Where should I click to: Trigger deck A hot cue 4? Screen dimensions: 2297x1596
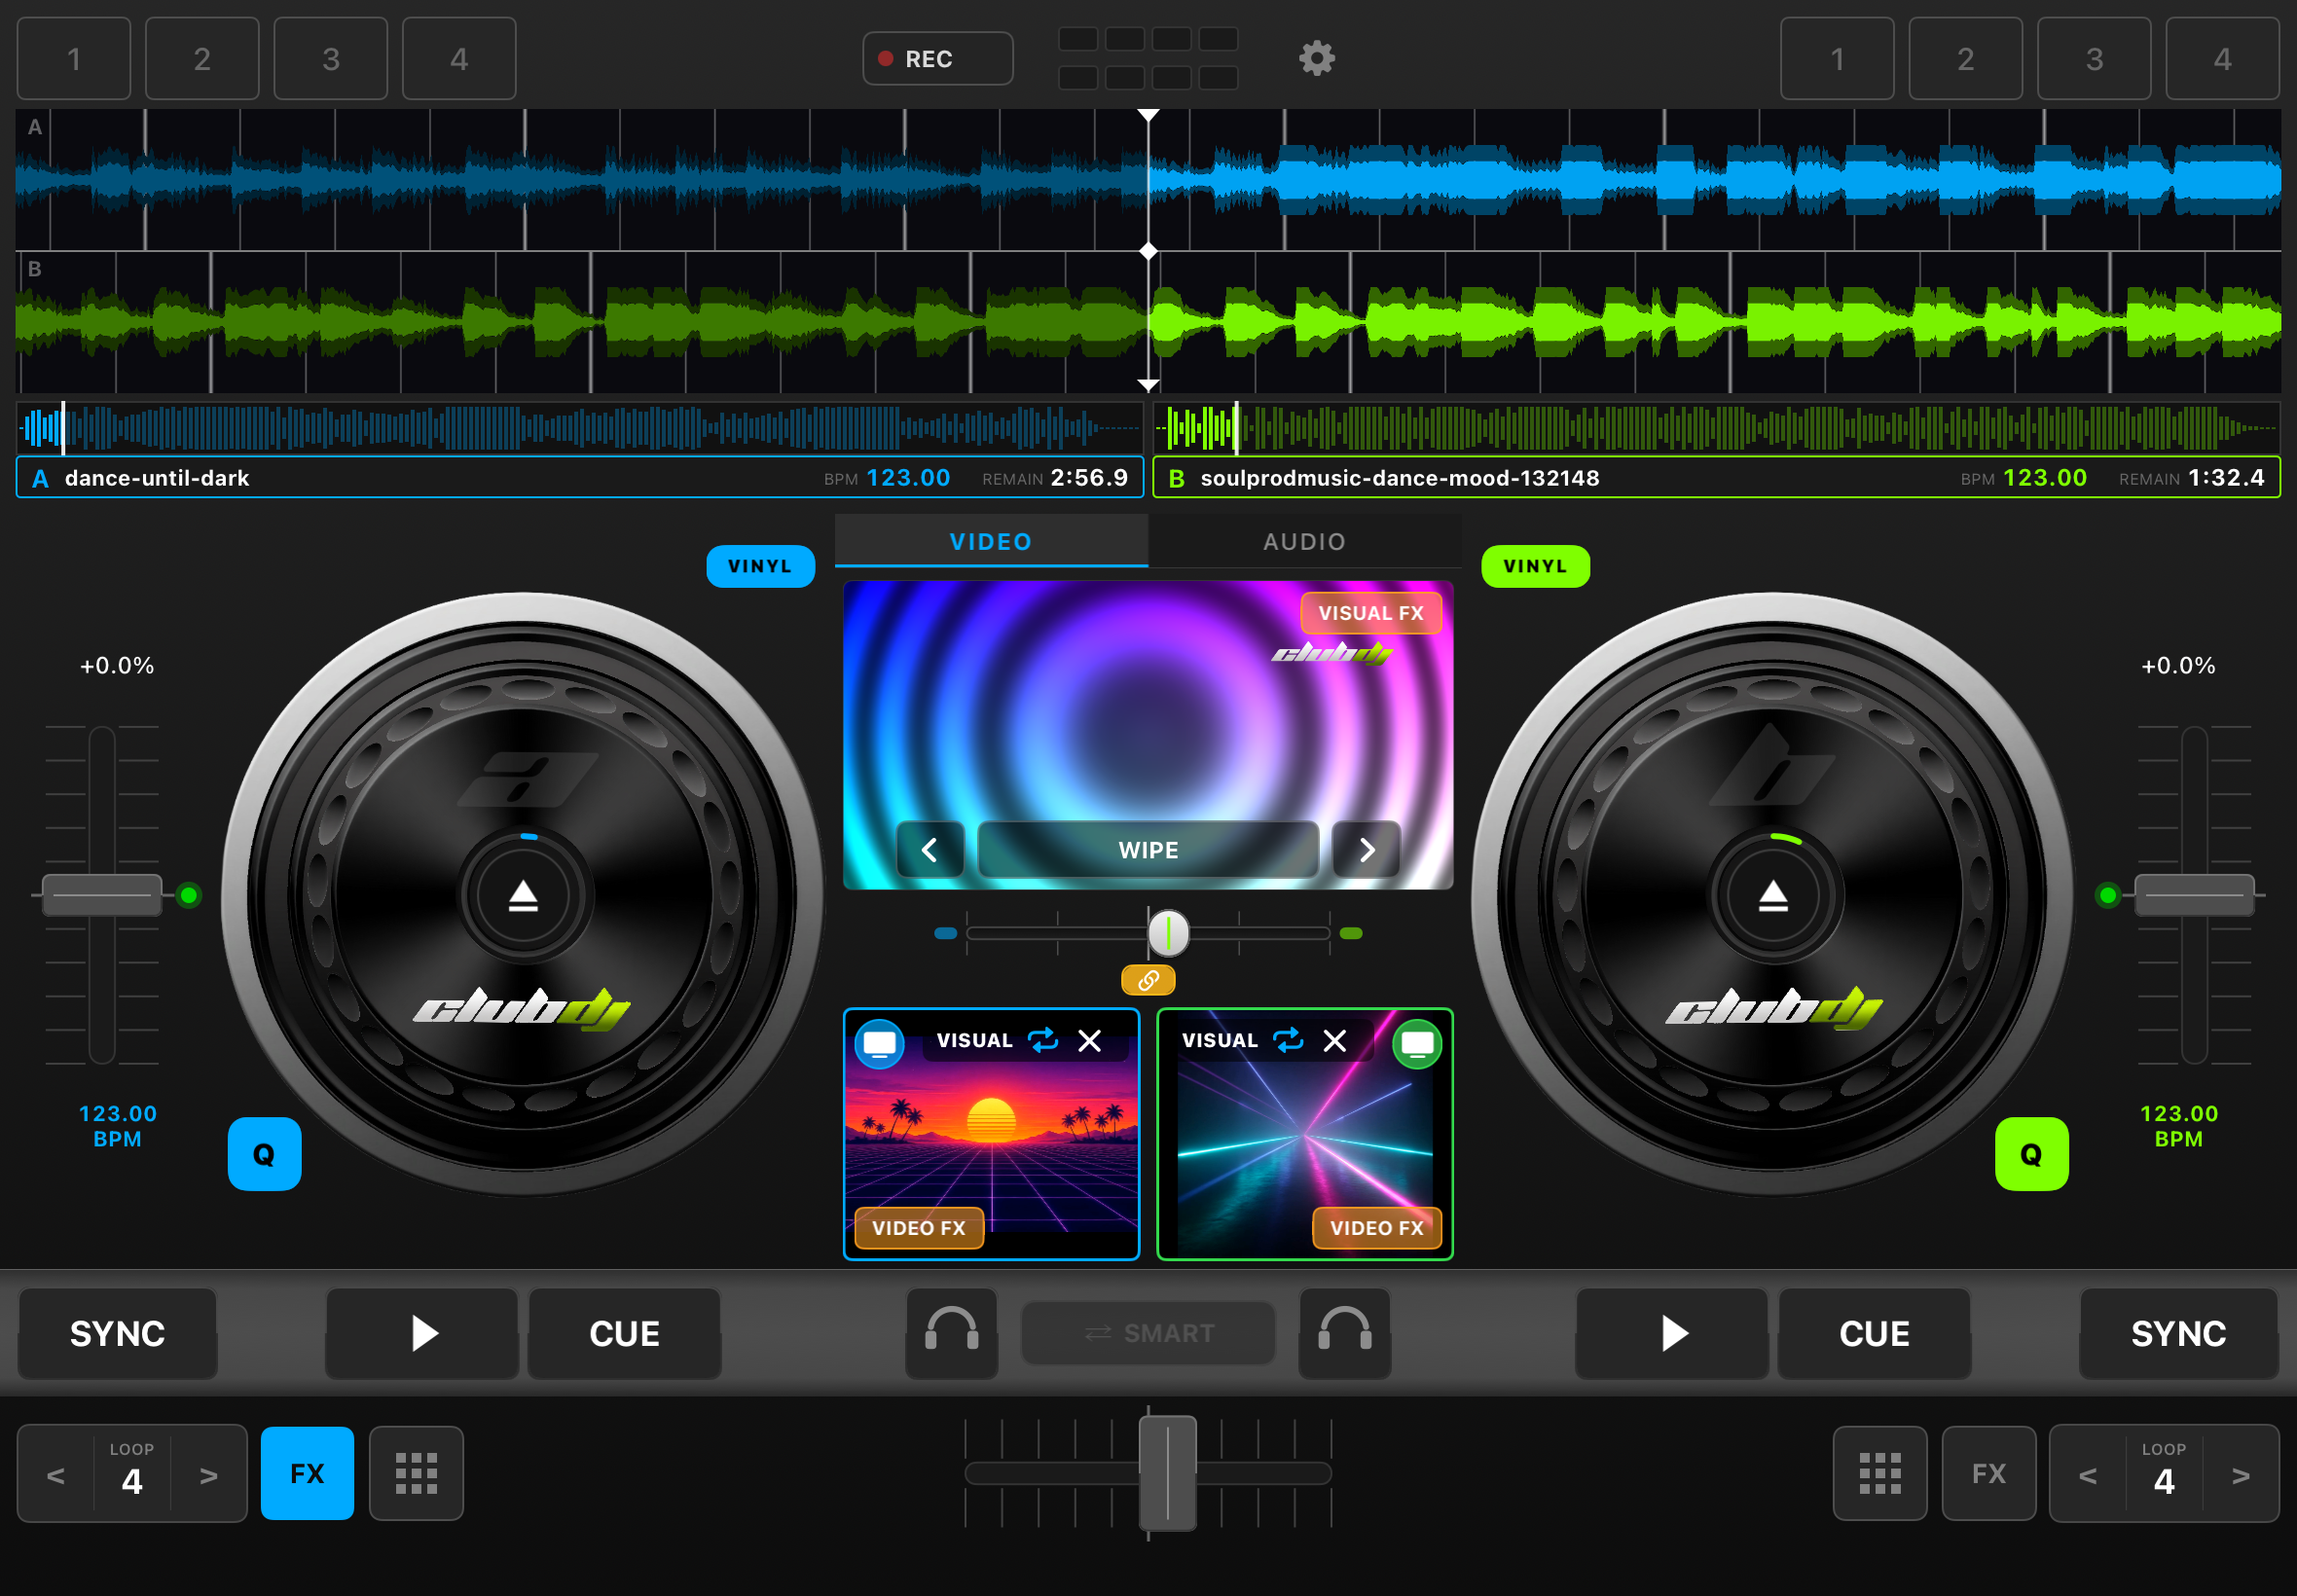[459, 58]
